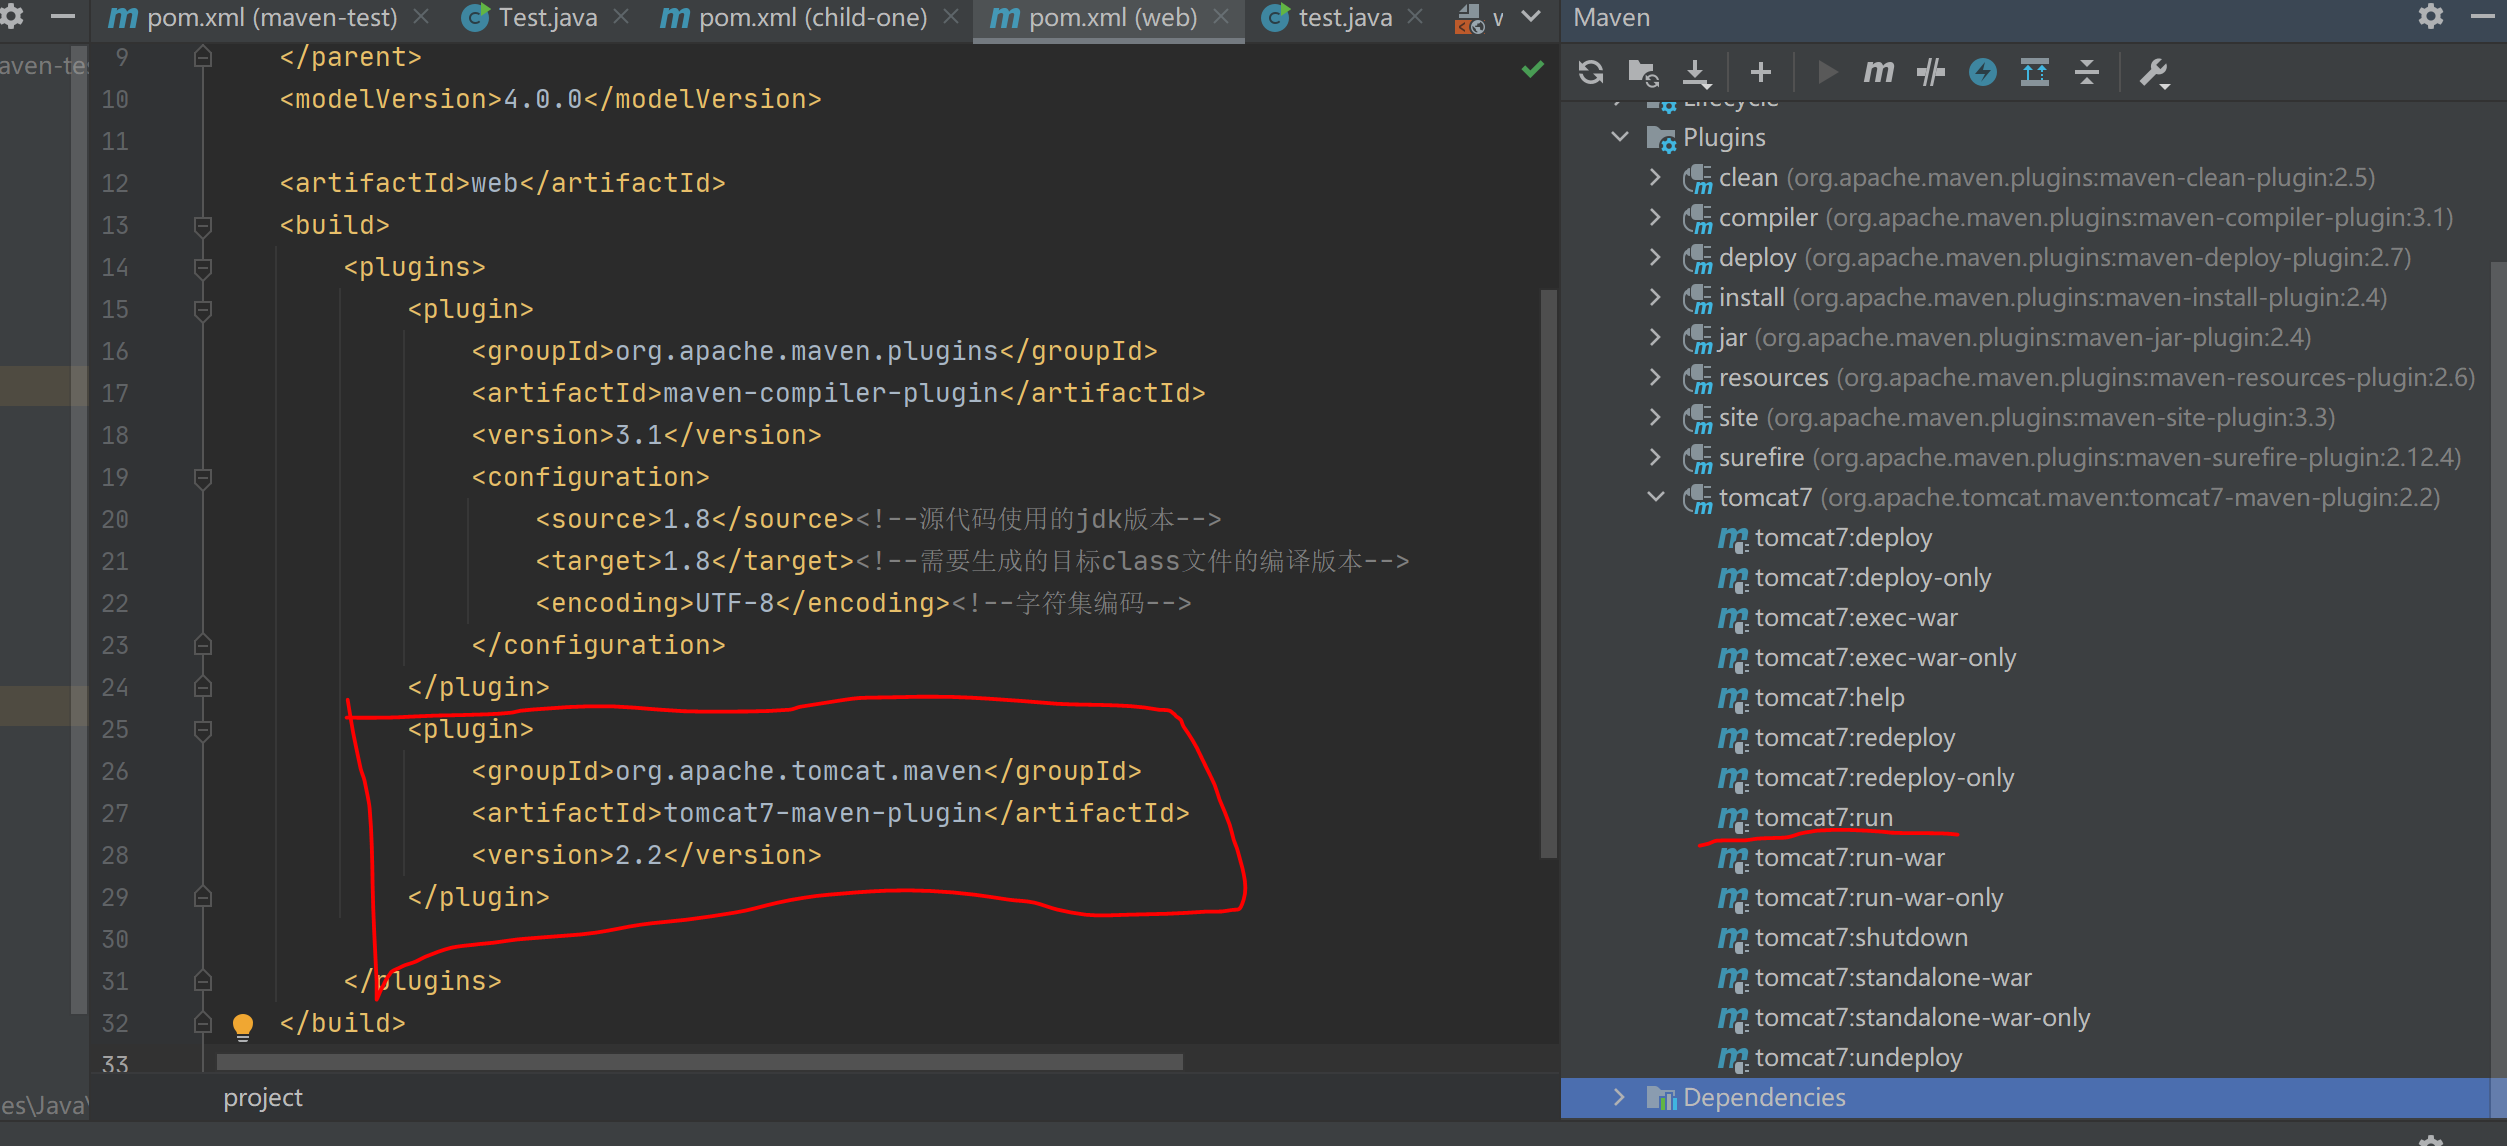
Task: Click Download Sources and Documentation icon
Action: coord(1696,72)
